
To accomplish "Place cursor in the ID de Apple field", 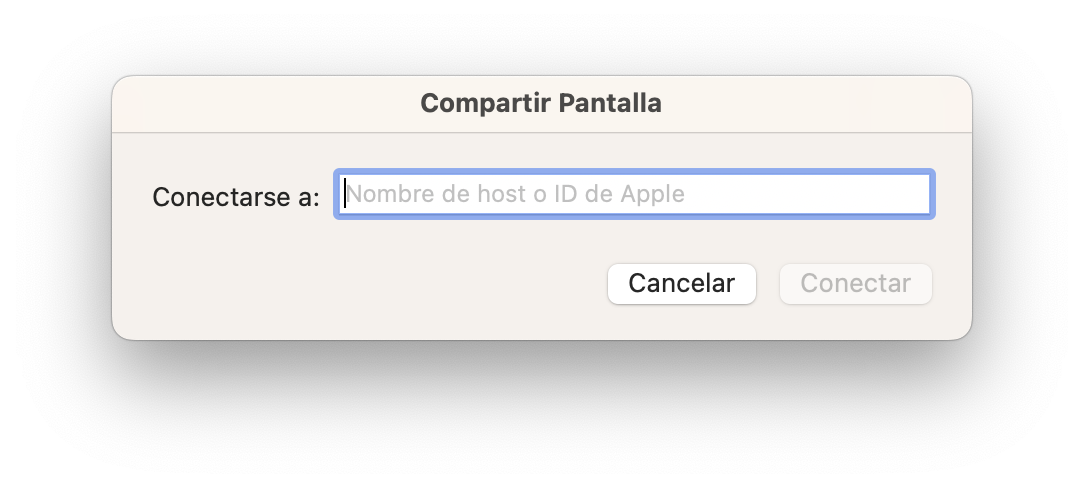I will (x=634, y=194).
